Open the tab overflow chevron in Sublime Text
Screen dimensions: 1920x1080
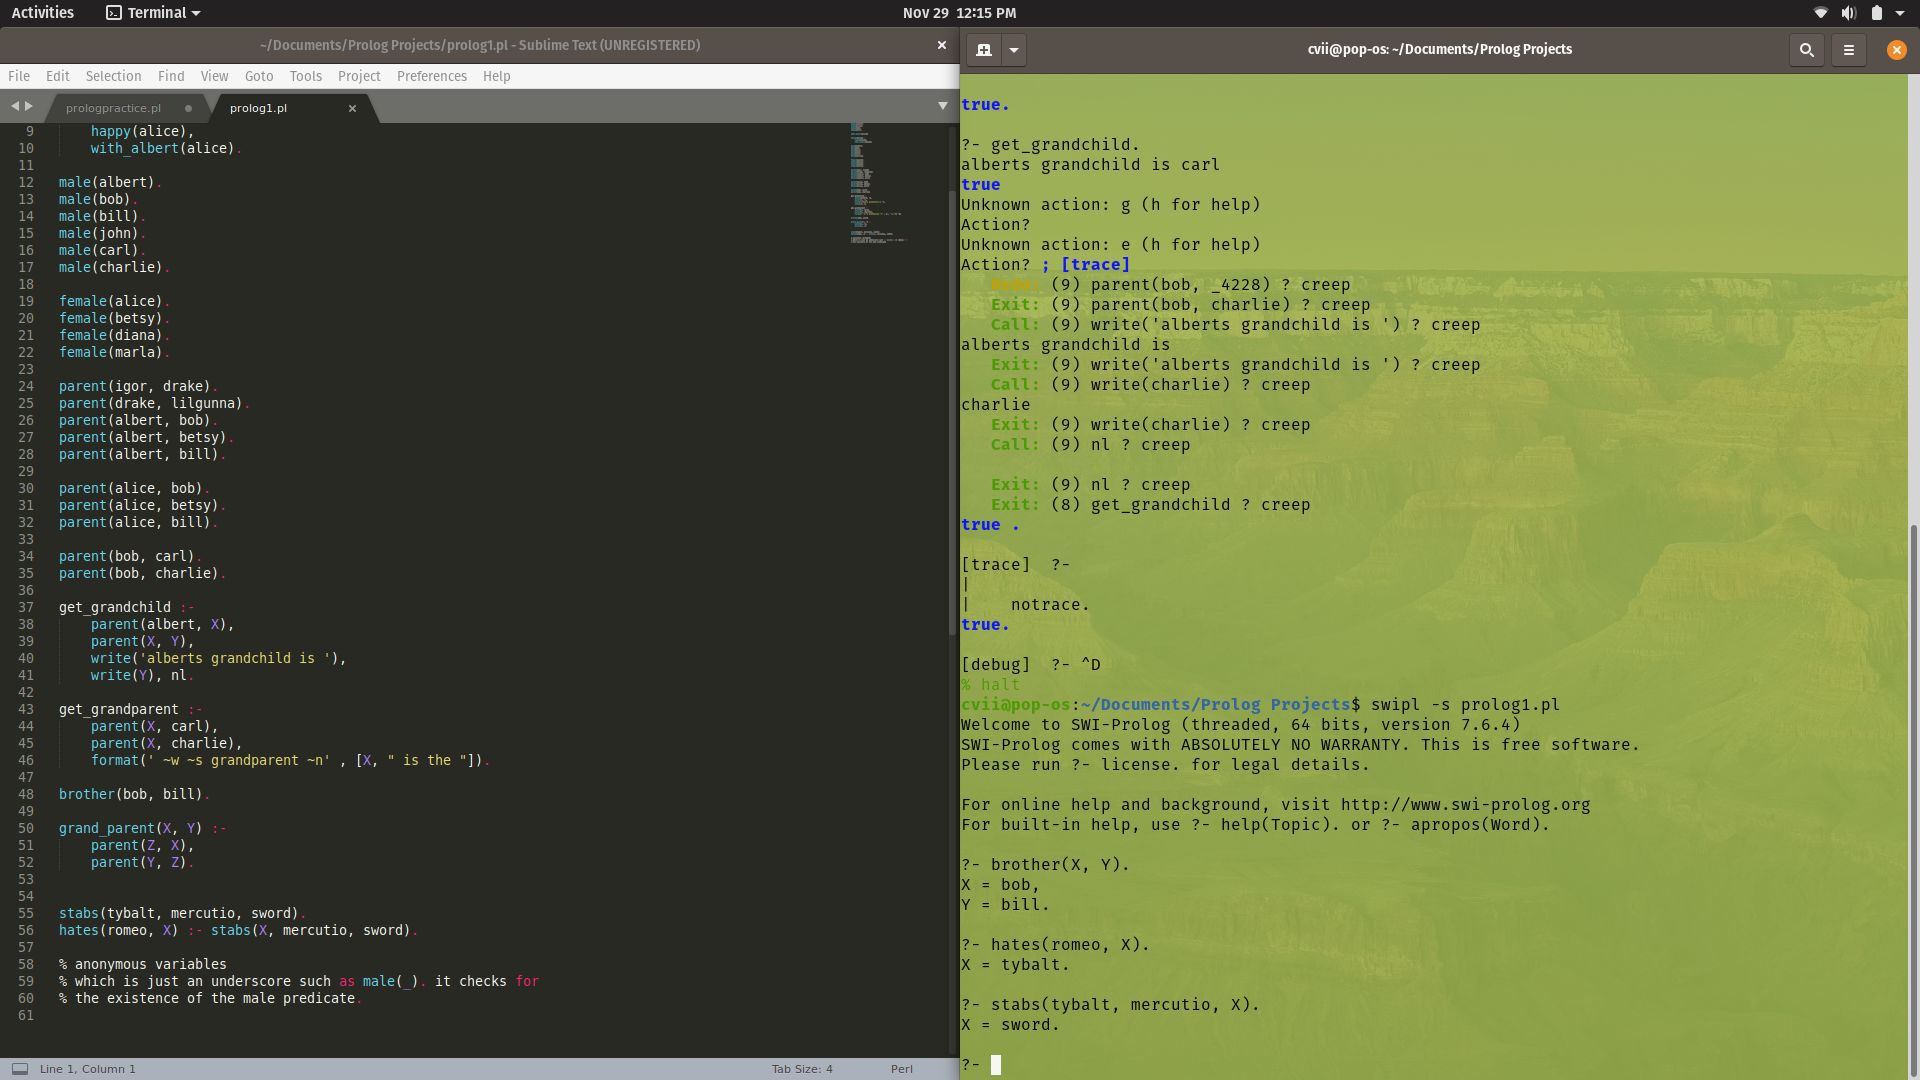point(942,104)
